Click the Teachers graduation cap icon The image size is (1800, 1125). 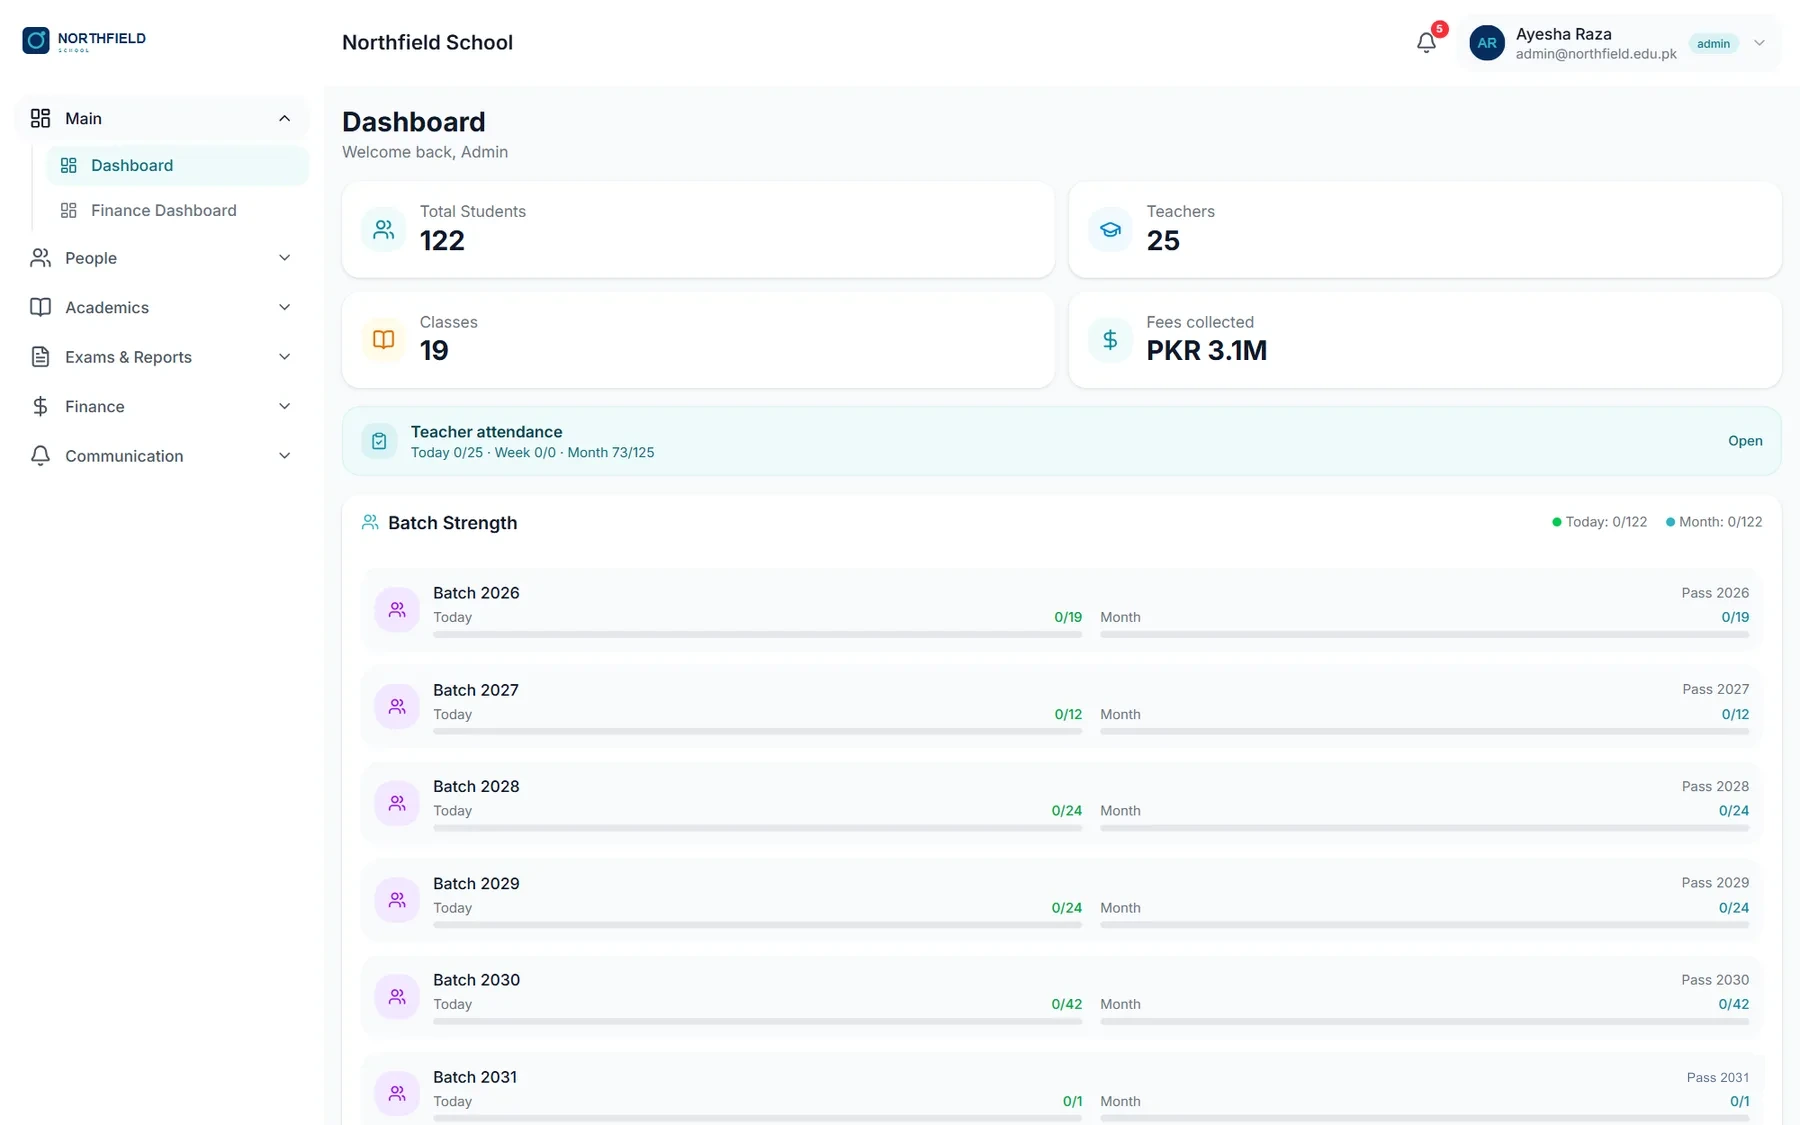tap(1110, 230)
